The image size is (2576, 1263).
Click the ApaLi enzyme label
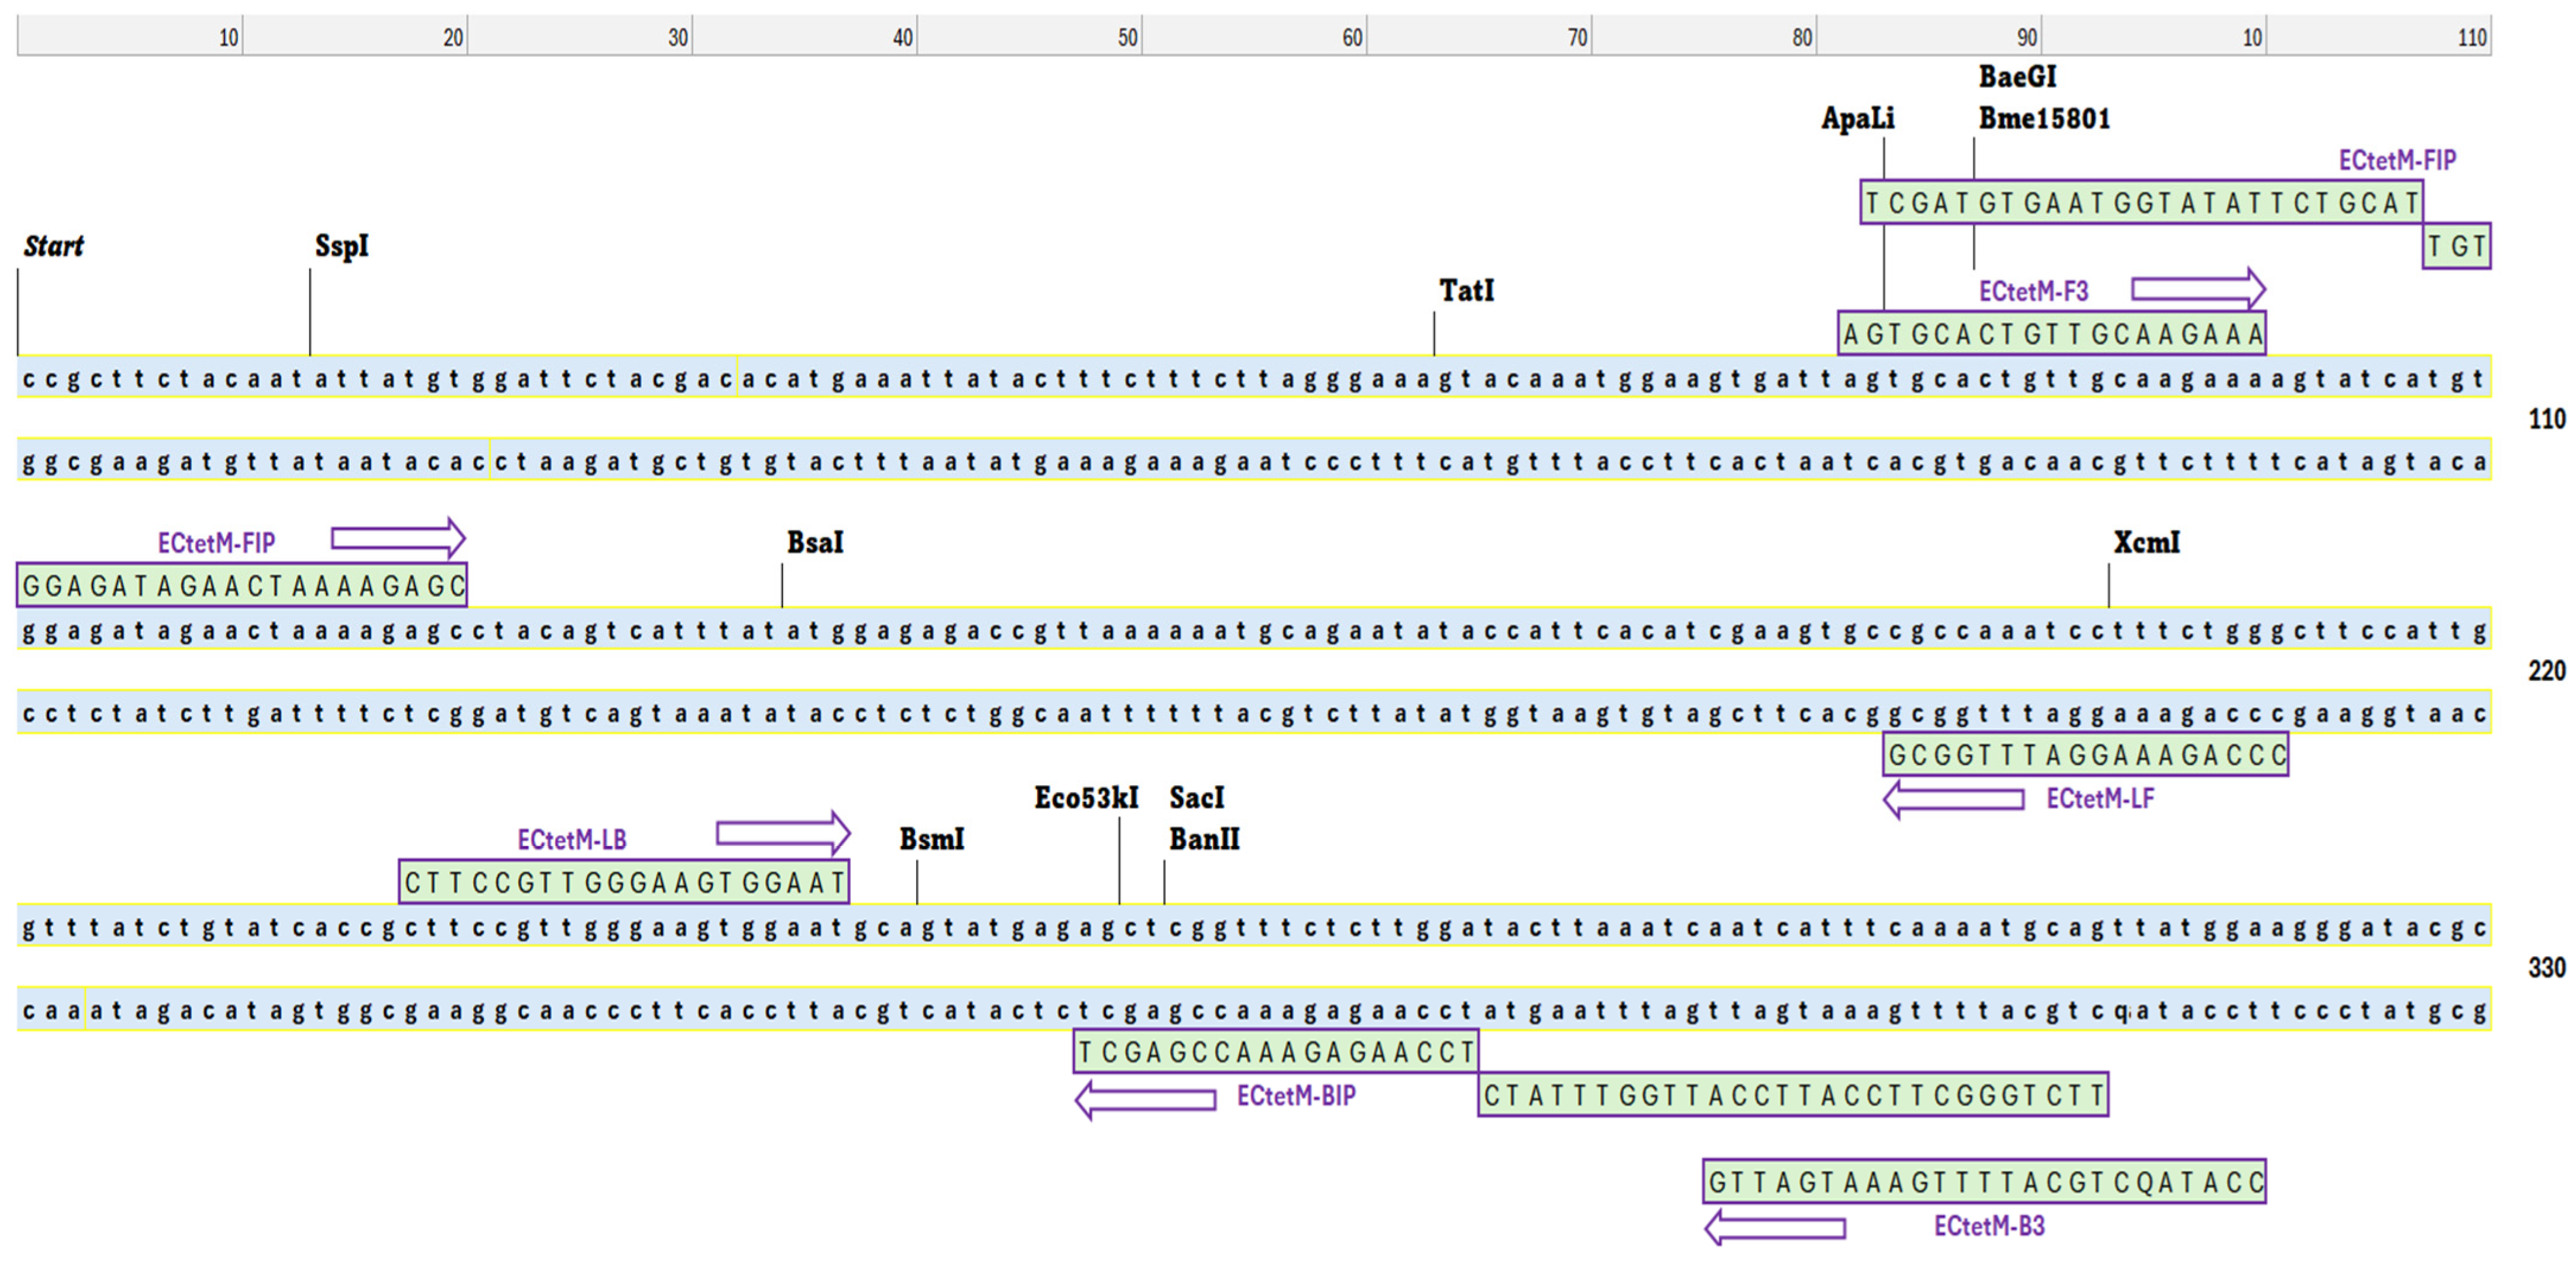point(1857,119)
